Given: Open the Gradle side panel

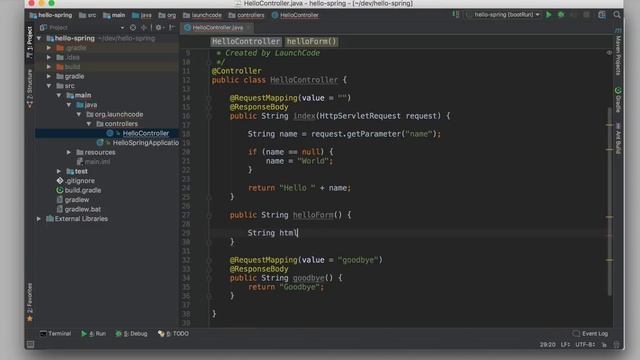Looking at the screenshot, I should click(x=618, y=100).
